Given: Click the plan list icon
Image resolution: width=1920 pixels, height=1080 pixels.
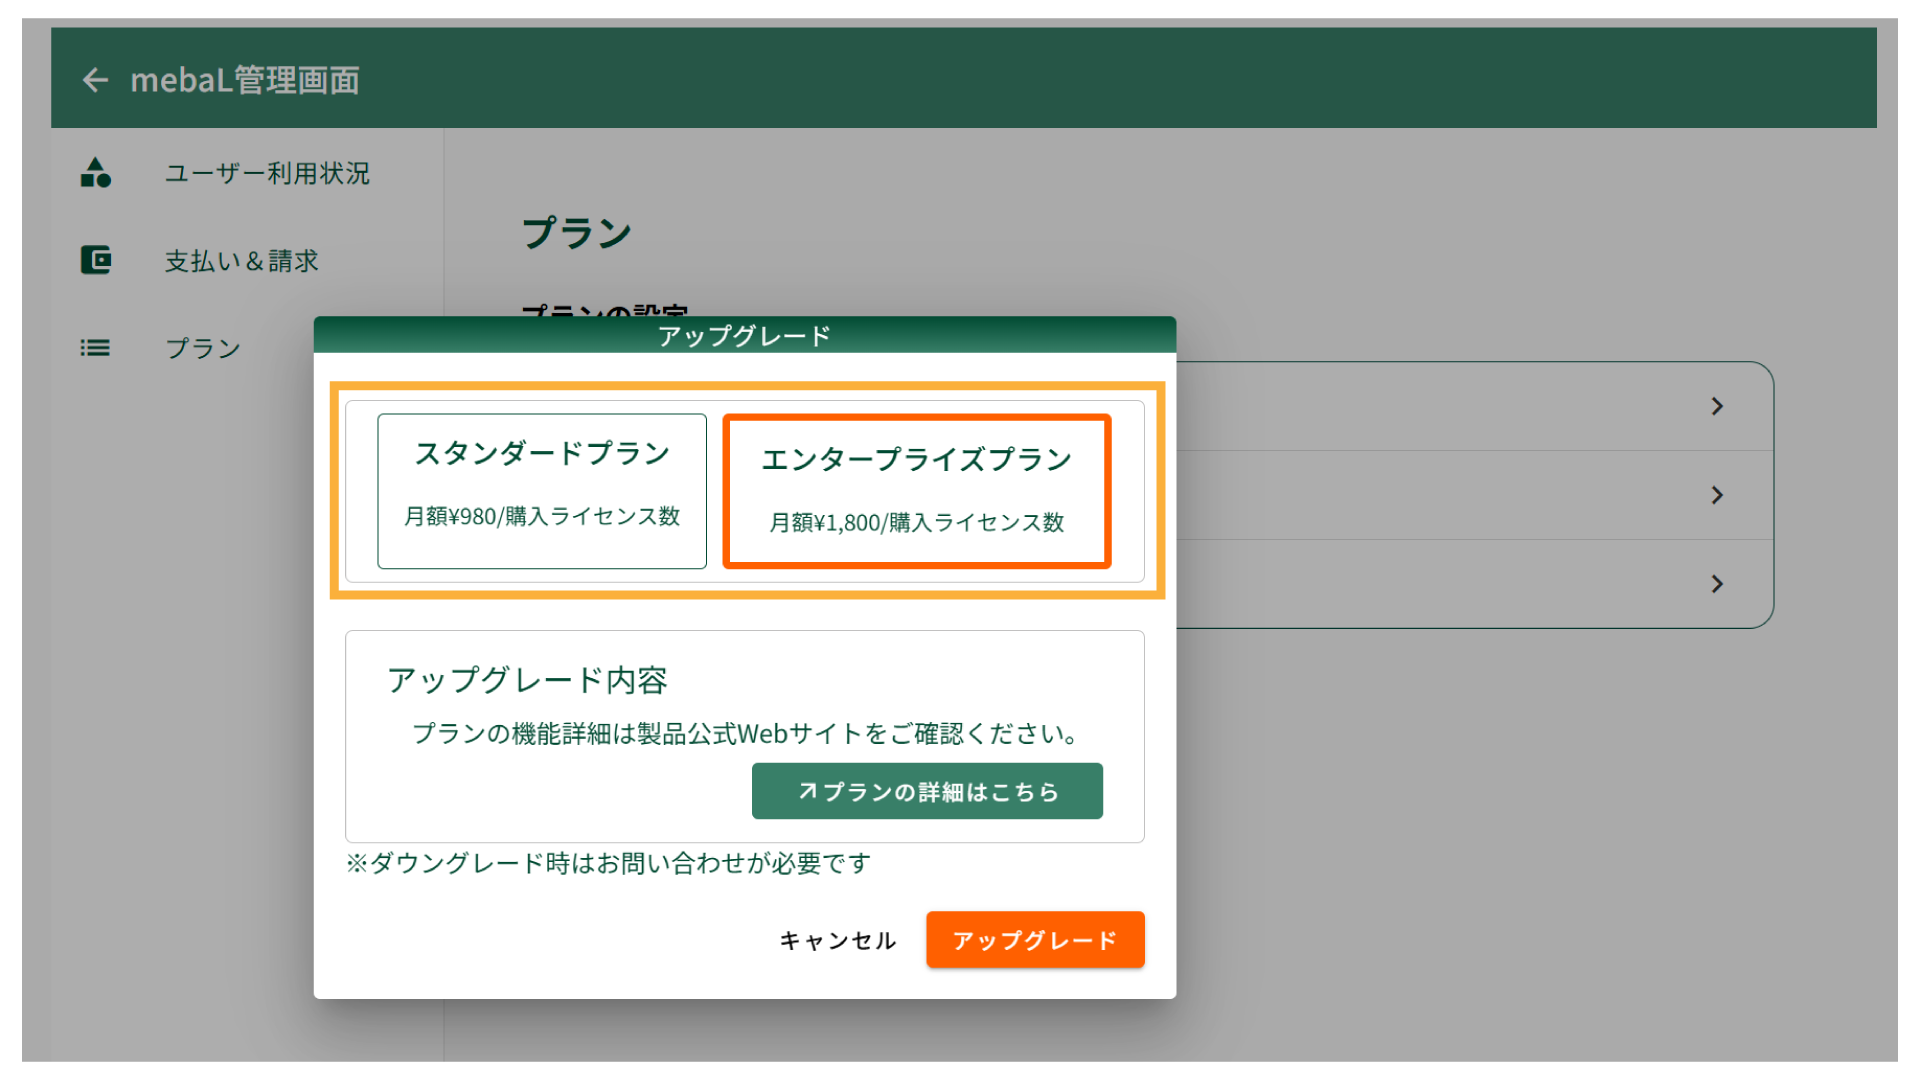Looking at the screenshot, I should [x=96, y=348].
